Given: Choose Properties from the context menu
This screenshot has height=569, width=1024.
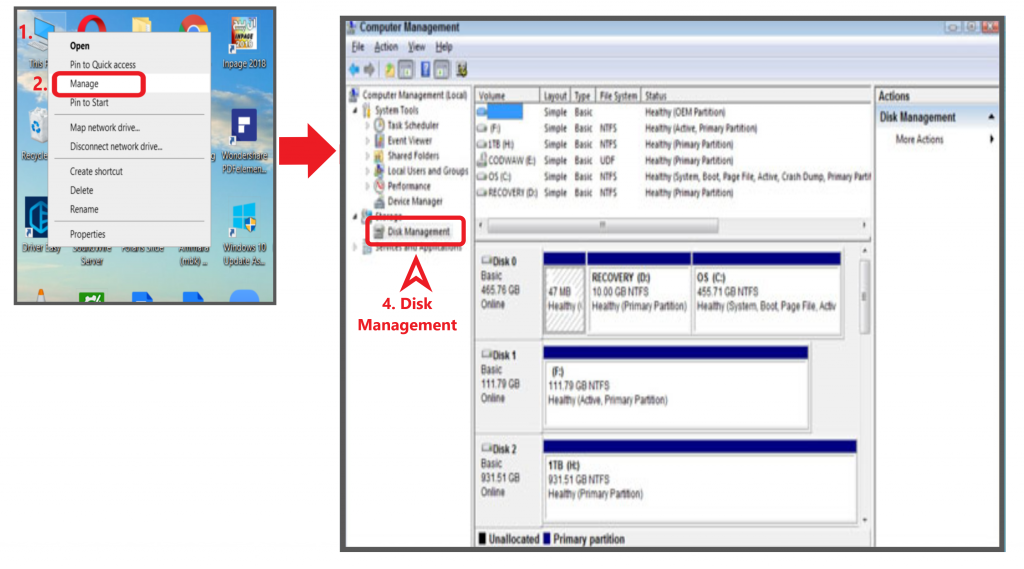Looking at the screenshot, I should coord(131,234).
